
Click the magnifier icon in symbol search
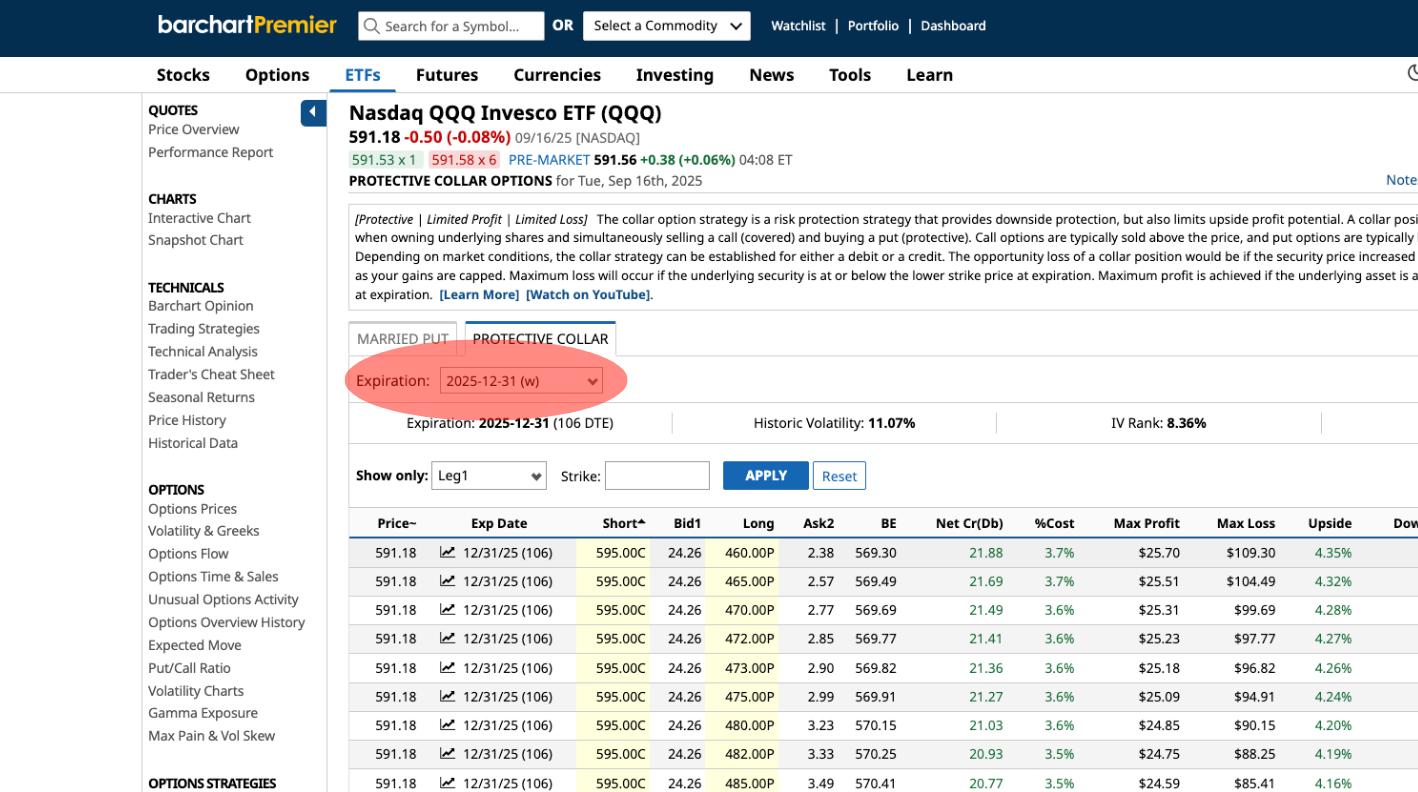(x=372, y=26)
